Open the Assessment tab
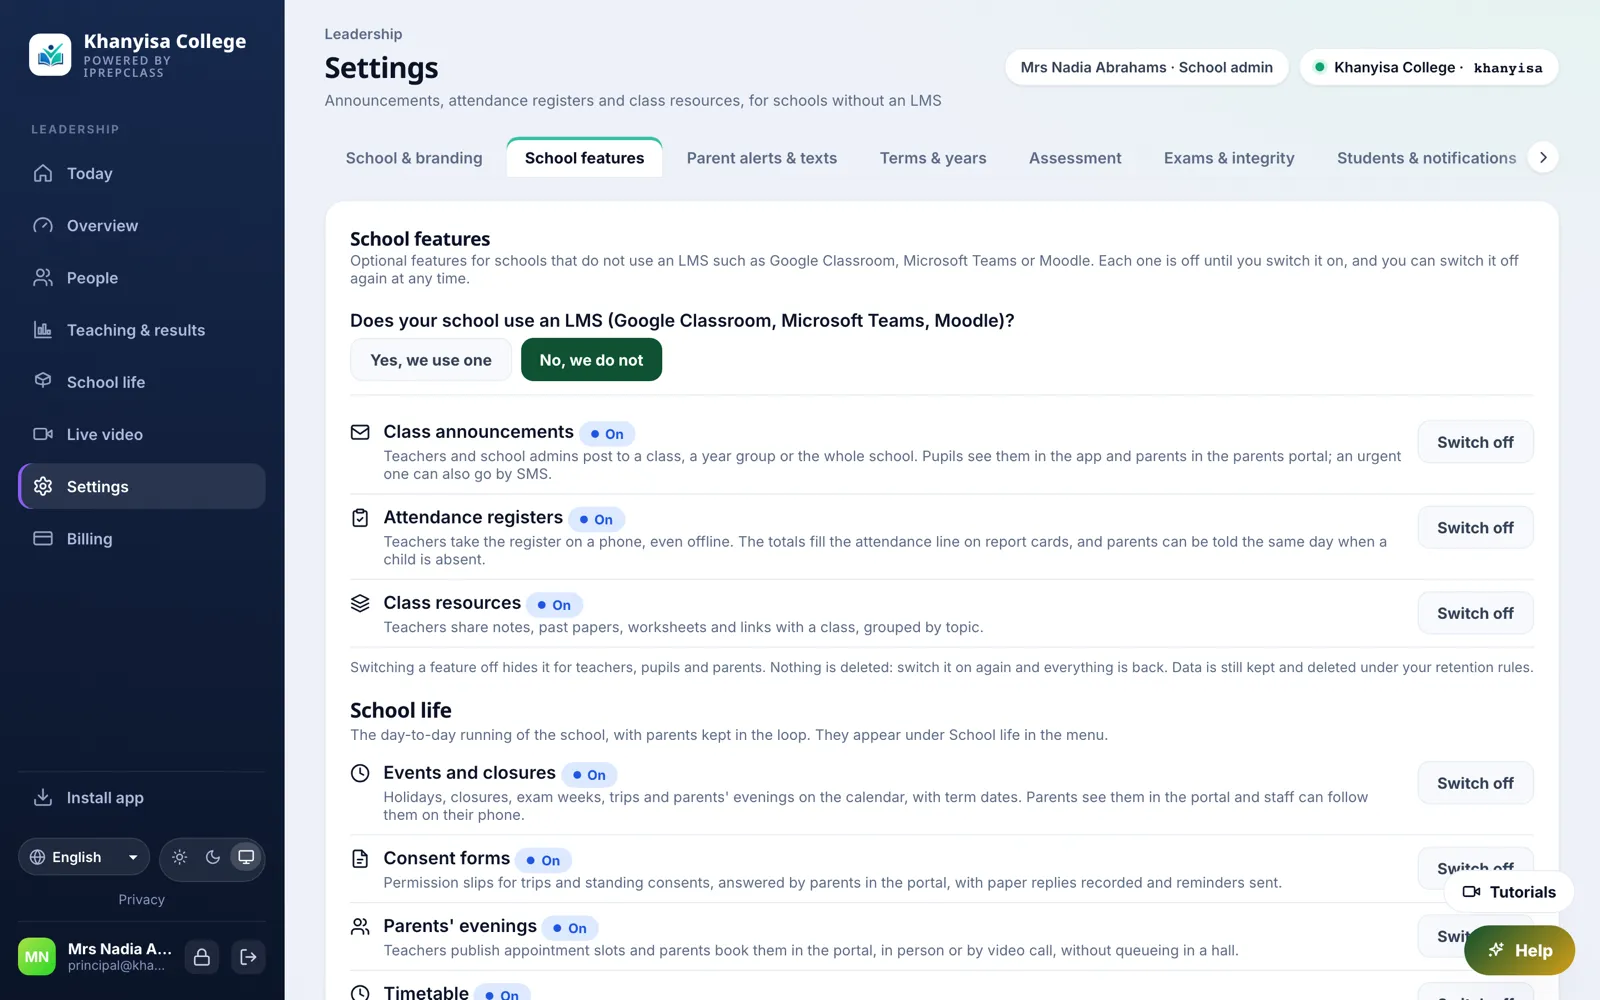The height and width of the screenshot is (1000, 1600). click(1075, 158)
